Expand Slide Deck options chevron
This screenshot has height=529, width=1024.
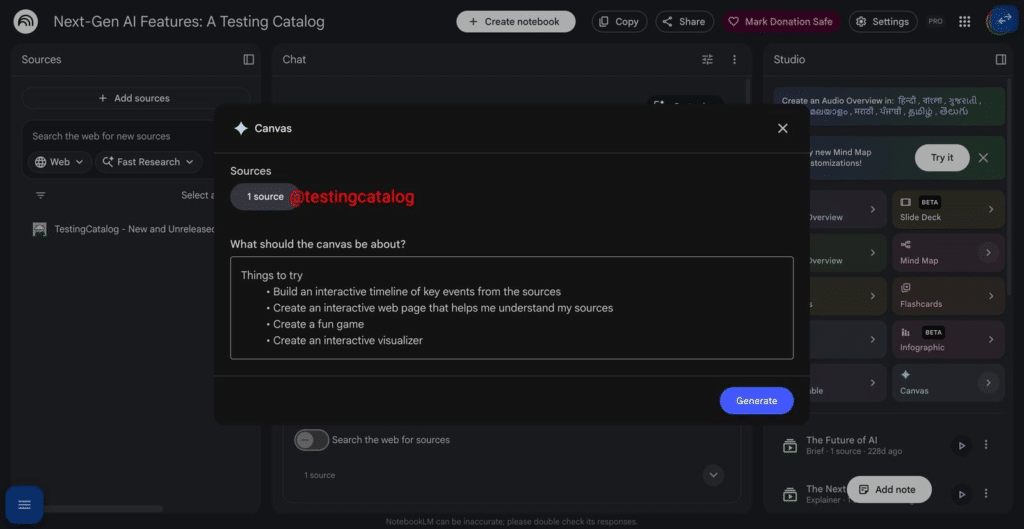[991, 210]
